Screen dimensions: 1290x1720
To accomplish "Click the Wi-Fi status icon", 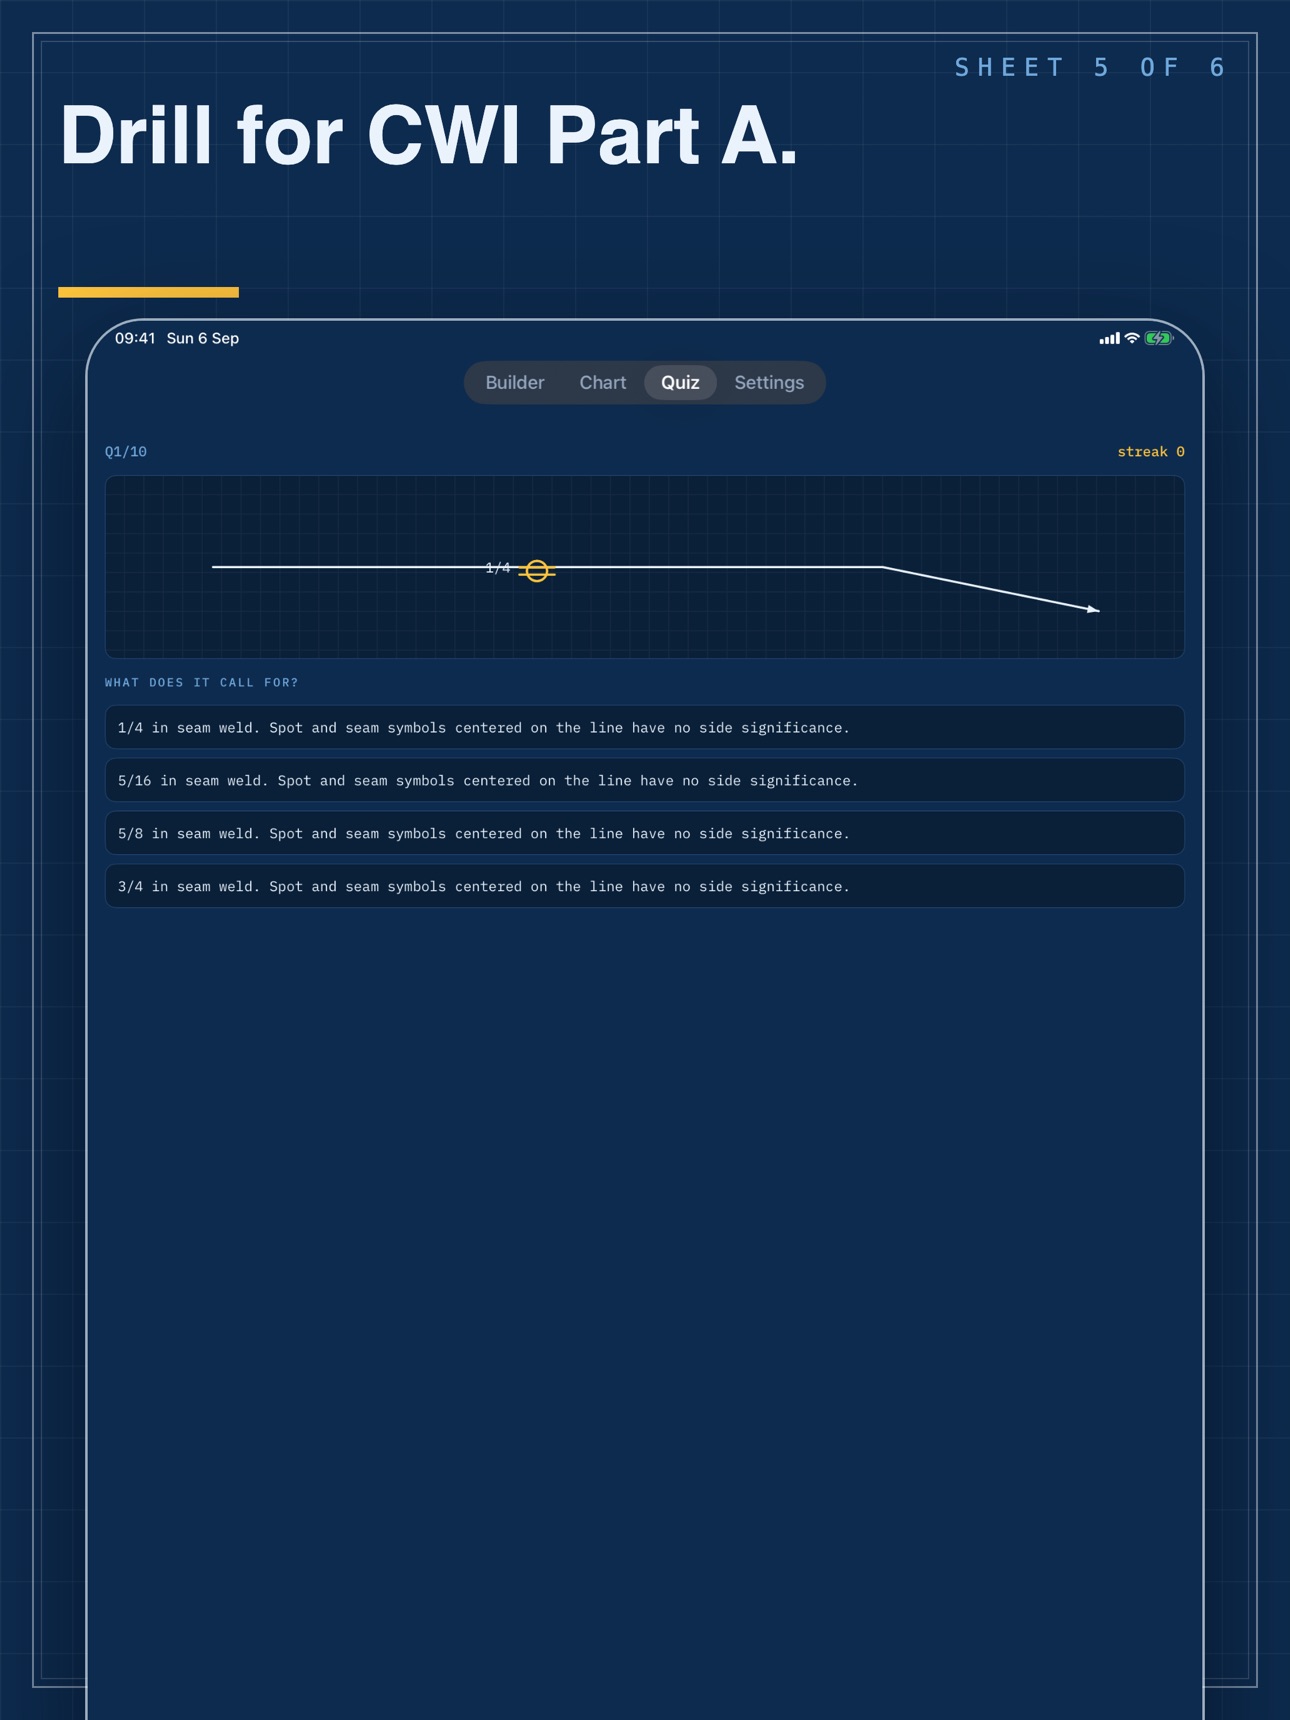I will tap(1132, 338).
